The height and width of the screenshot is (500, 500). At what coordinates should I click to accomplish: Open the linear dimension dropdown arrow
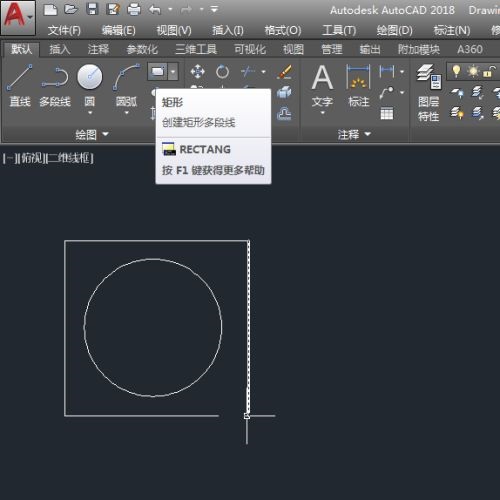click(x=402, y=71)
